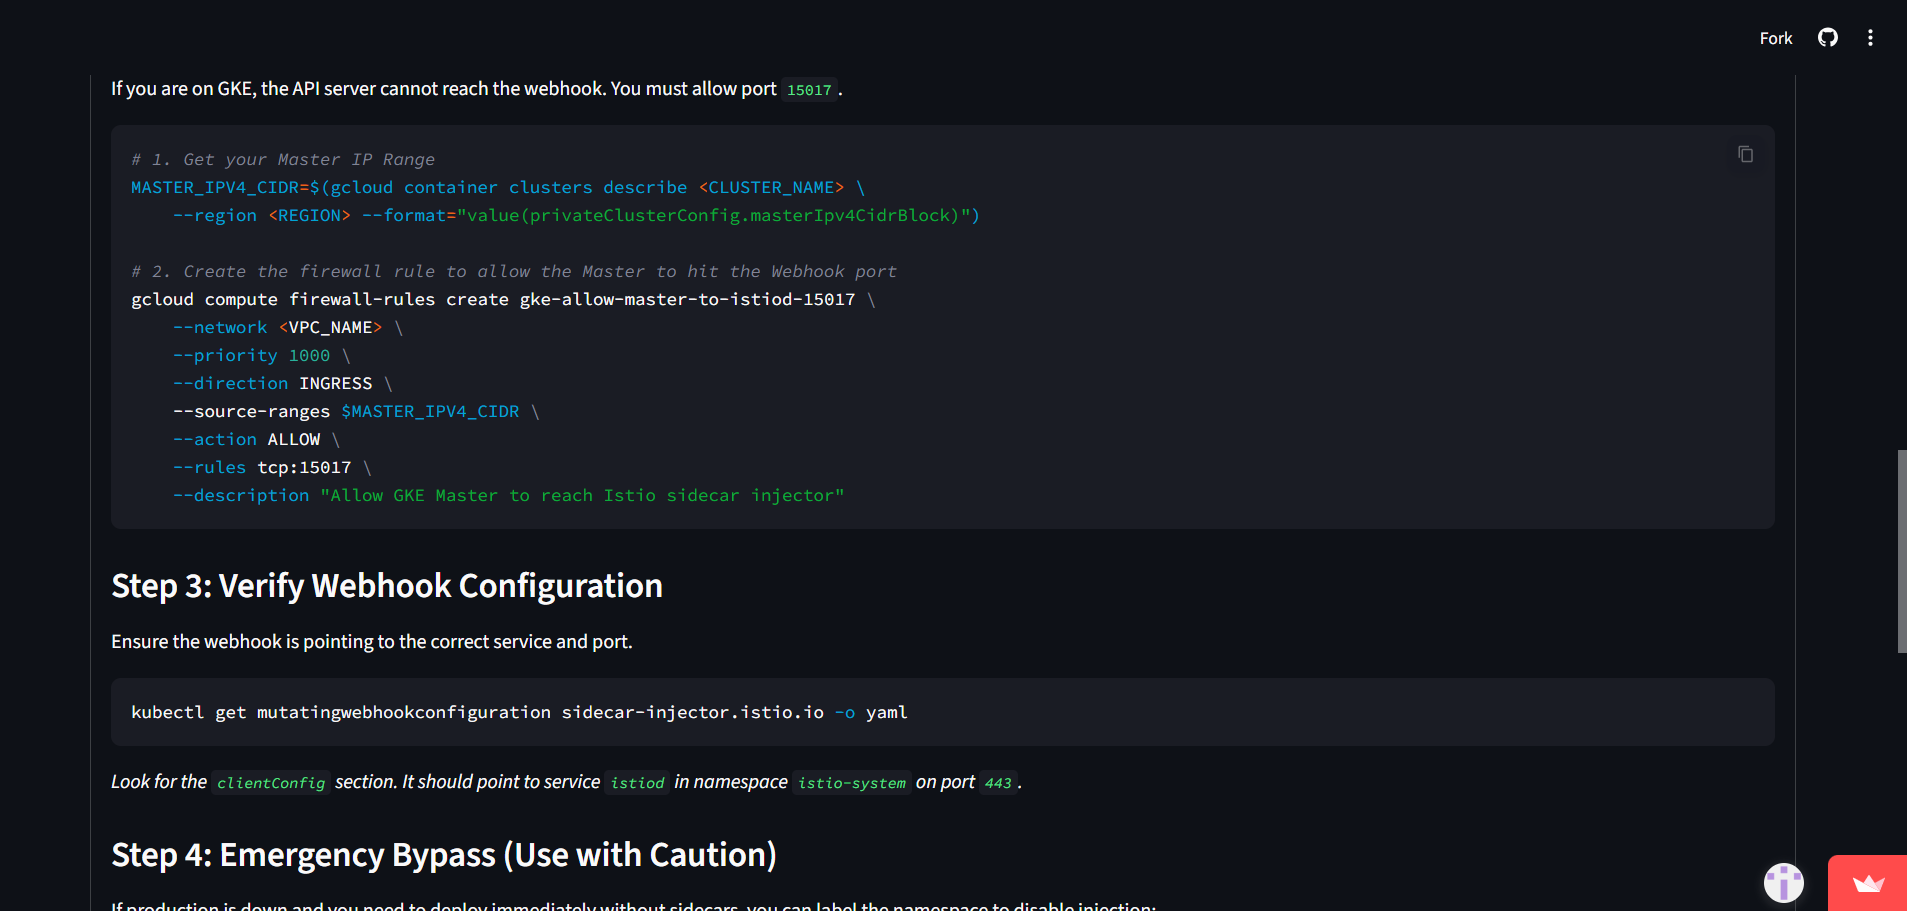Click the '--direction INGRESS' line
The width and height of the screenshot is (1907, 911).
pyautogui.click(x=283, y=384)
